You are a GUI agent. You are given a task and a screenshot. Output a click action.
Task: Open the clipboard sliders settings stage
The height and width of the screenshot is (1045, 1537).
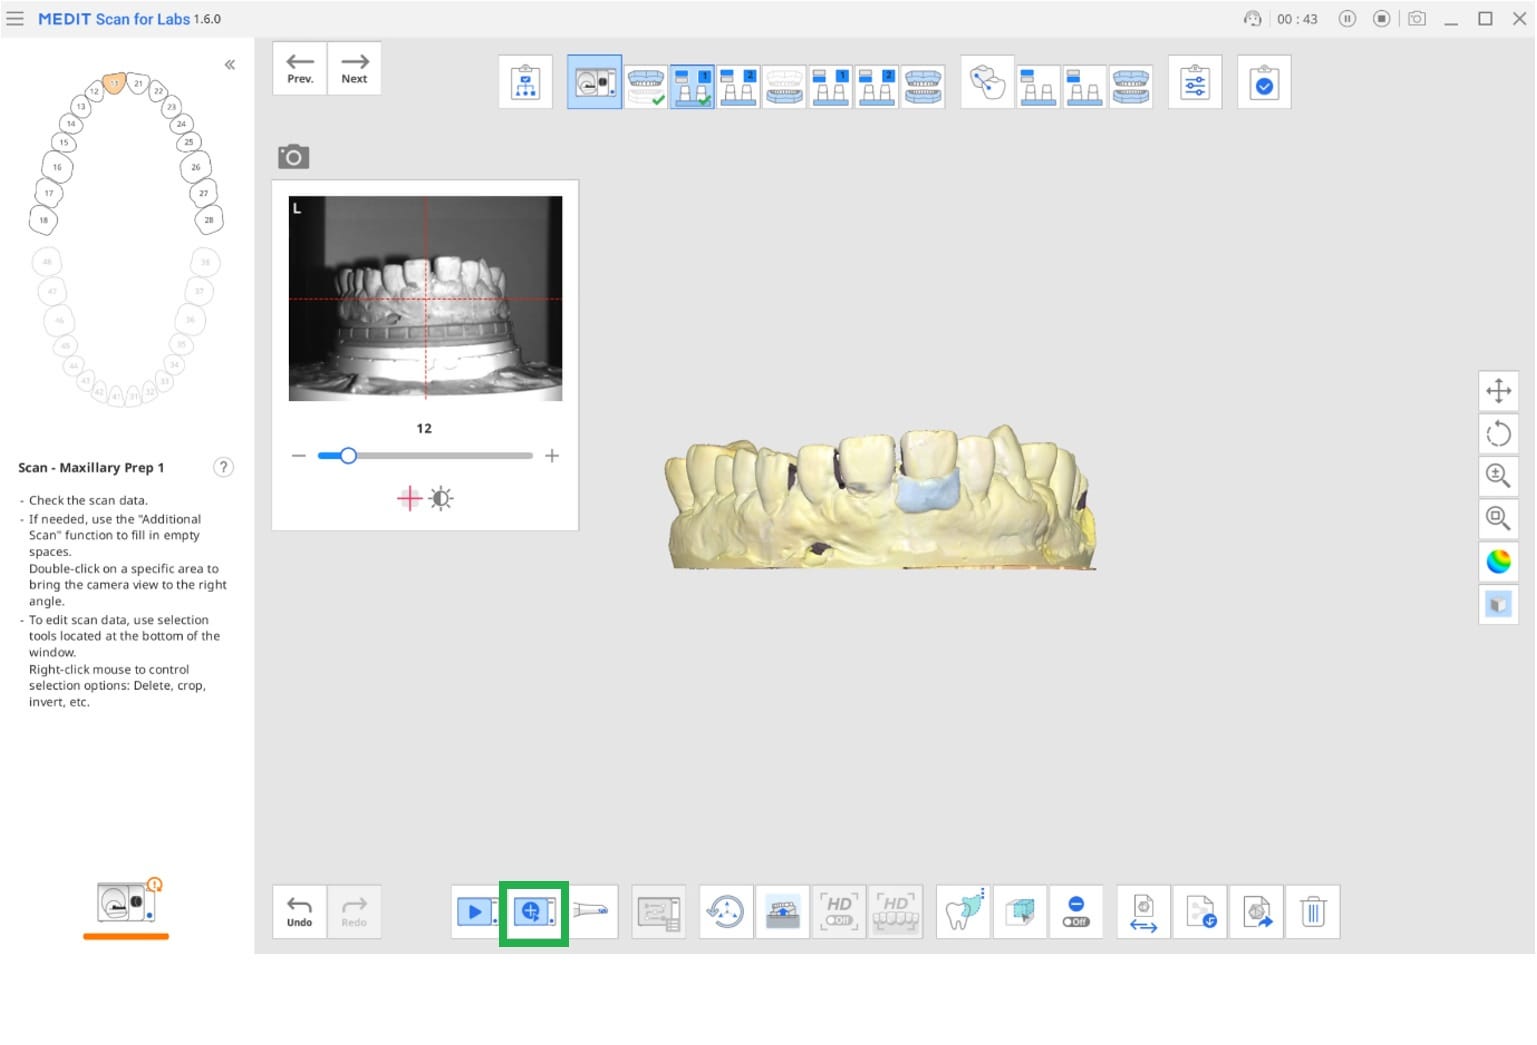(x=1195, y=83)
